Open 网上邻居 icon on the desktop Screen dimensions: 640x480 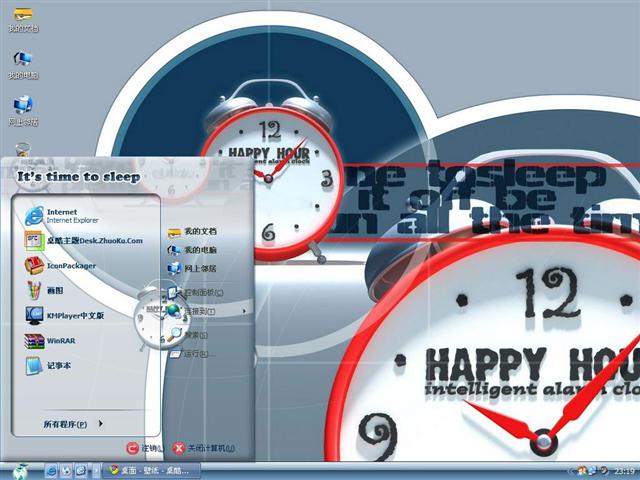click(23, 111)
